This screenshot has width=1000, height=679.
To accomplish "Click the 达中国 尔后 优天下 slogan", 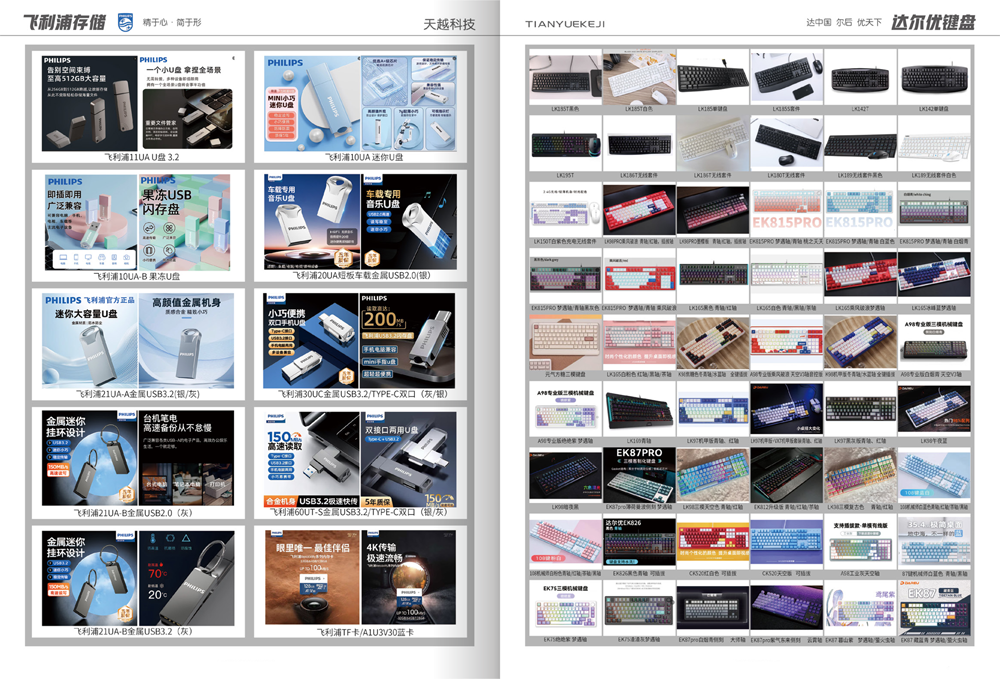I will click(x=844, y=22).
